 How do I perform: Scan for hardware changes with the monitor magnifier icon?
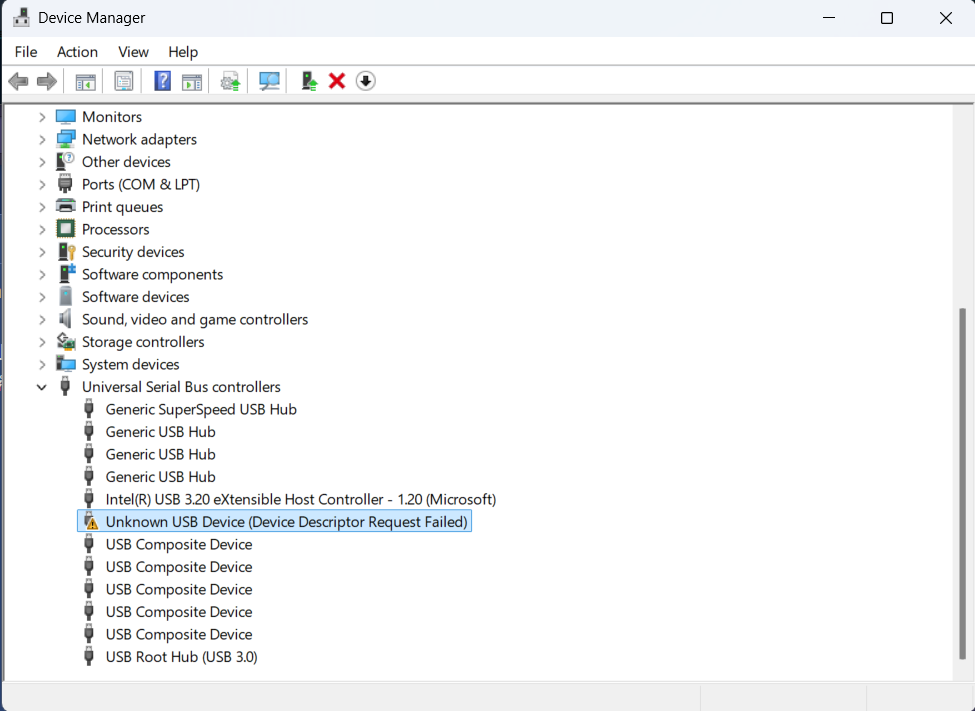(269, 81)
